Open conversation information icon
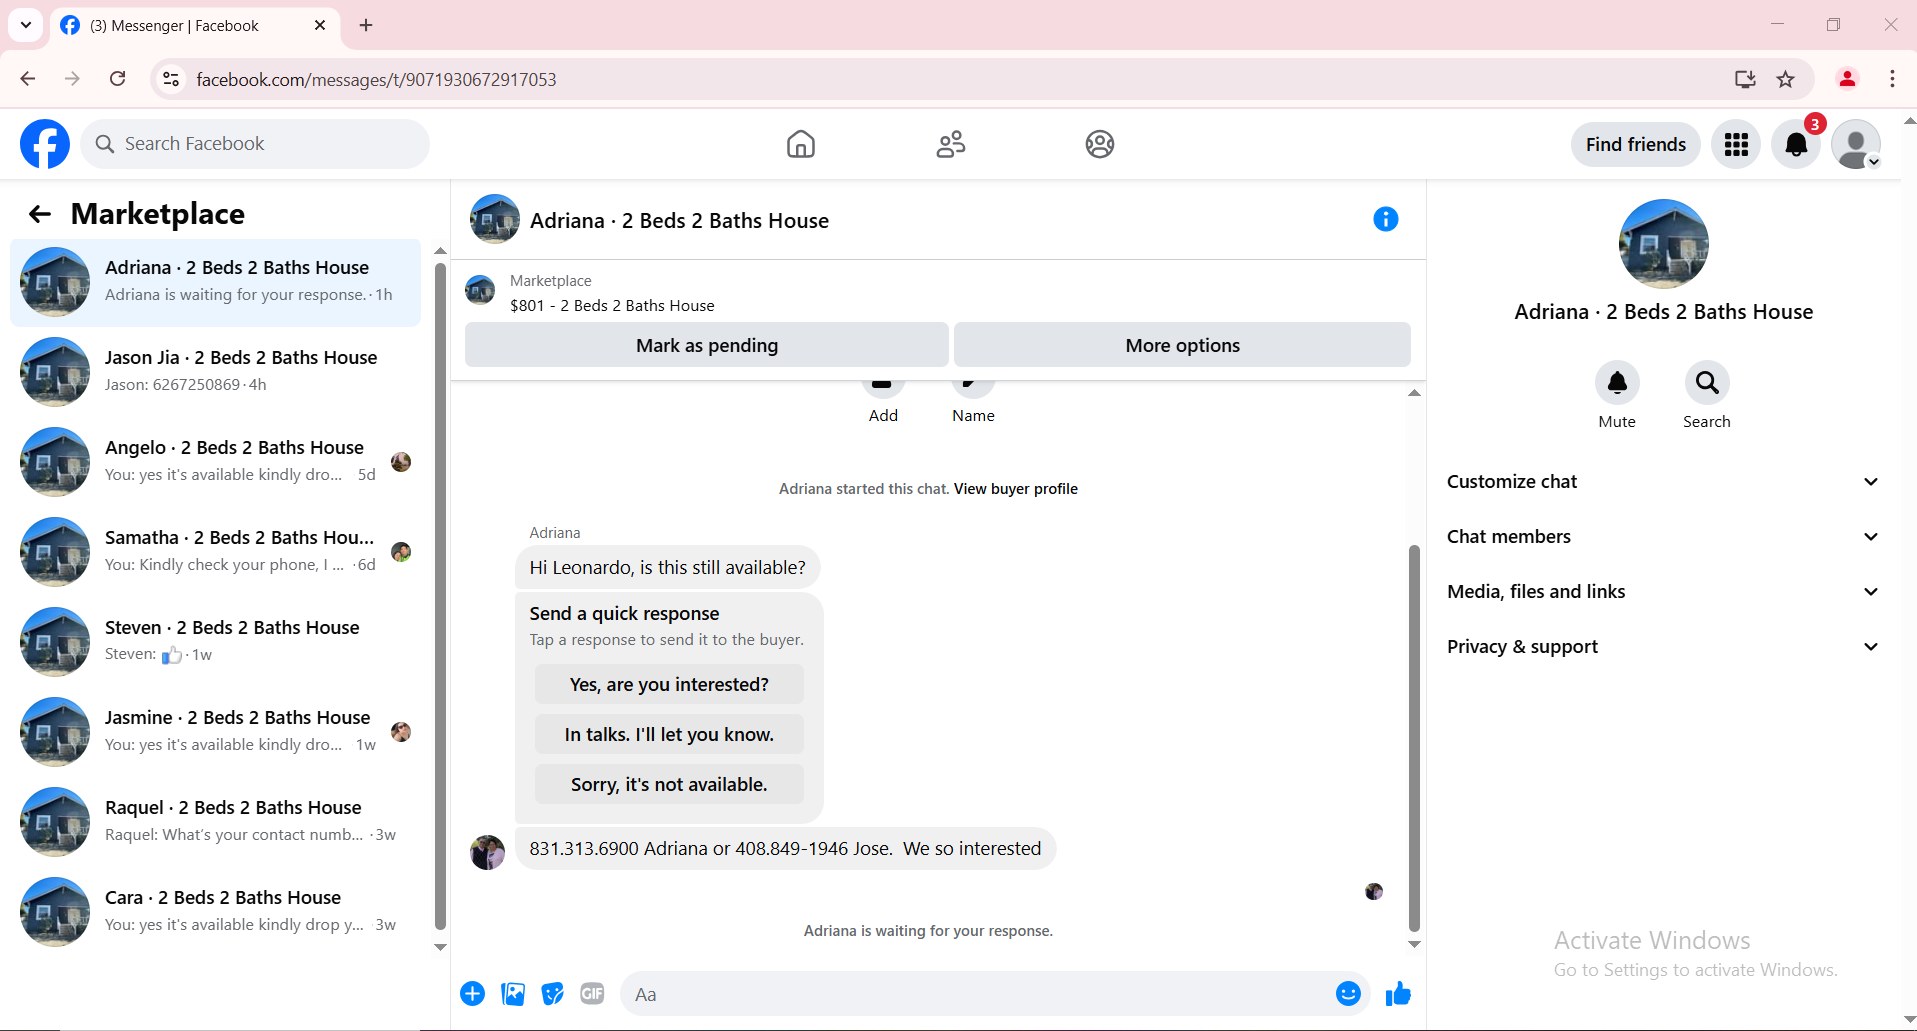The height and width of the screenshot is (1031, 1917). pyautogui.click(x=1385, y=219)
